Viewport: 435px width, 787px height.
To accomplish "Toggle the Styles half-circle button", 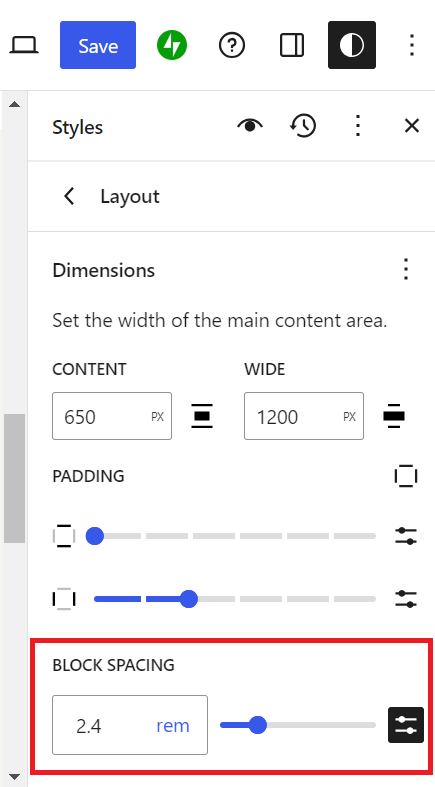I will (x=352, y=45).
